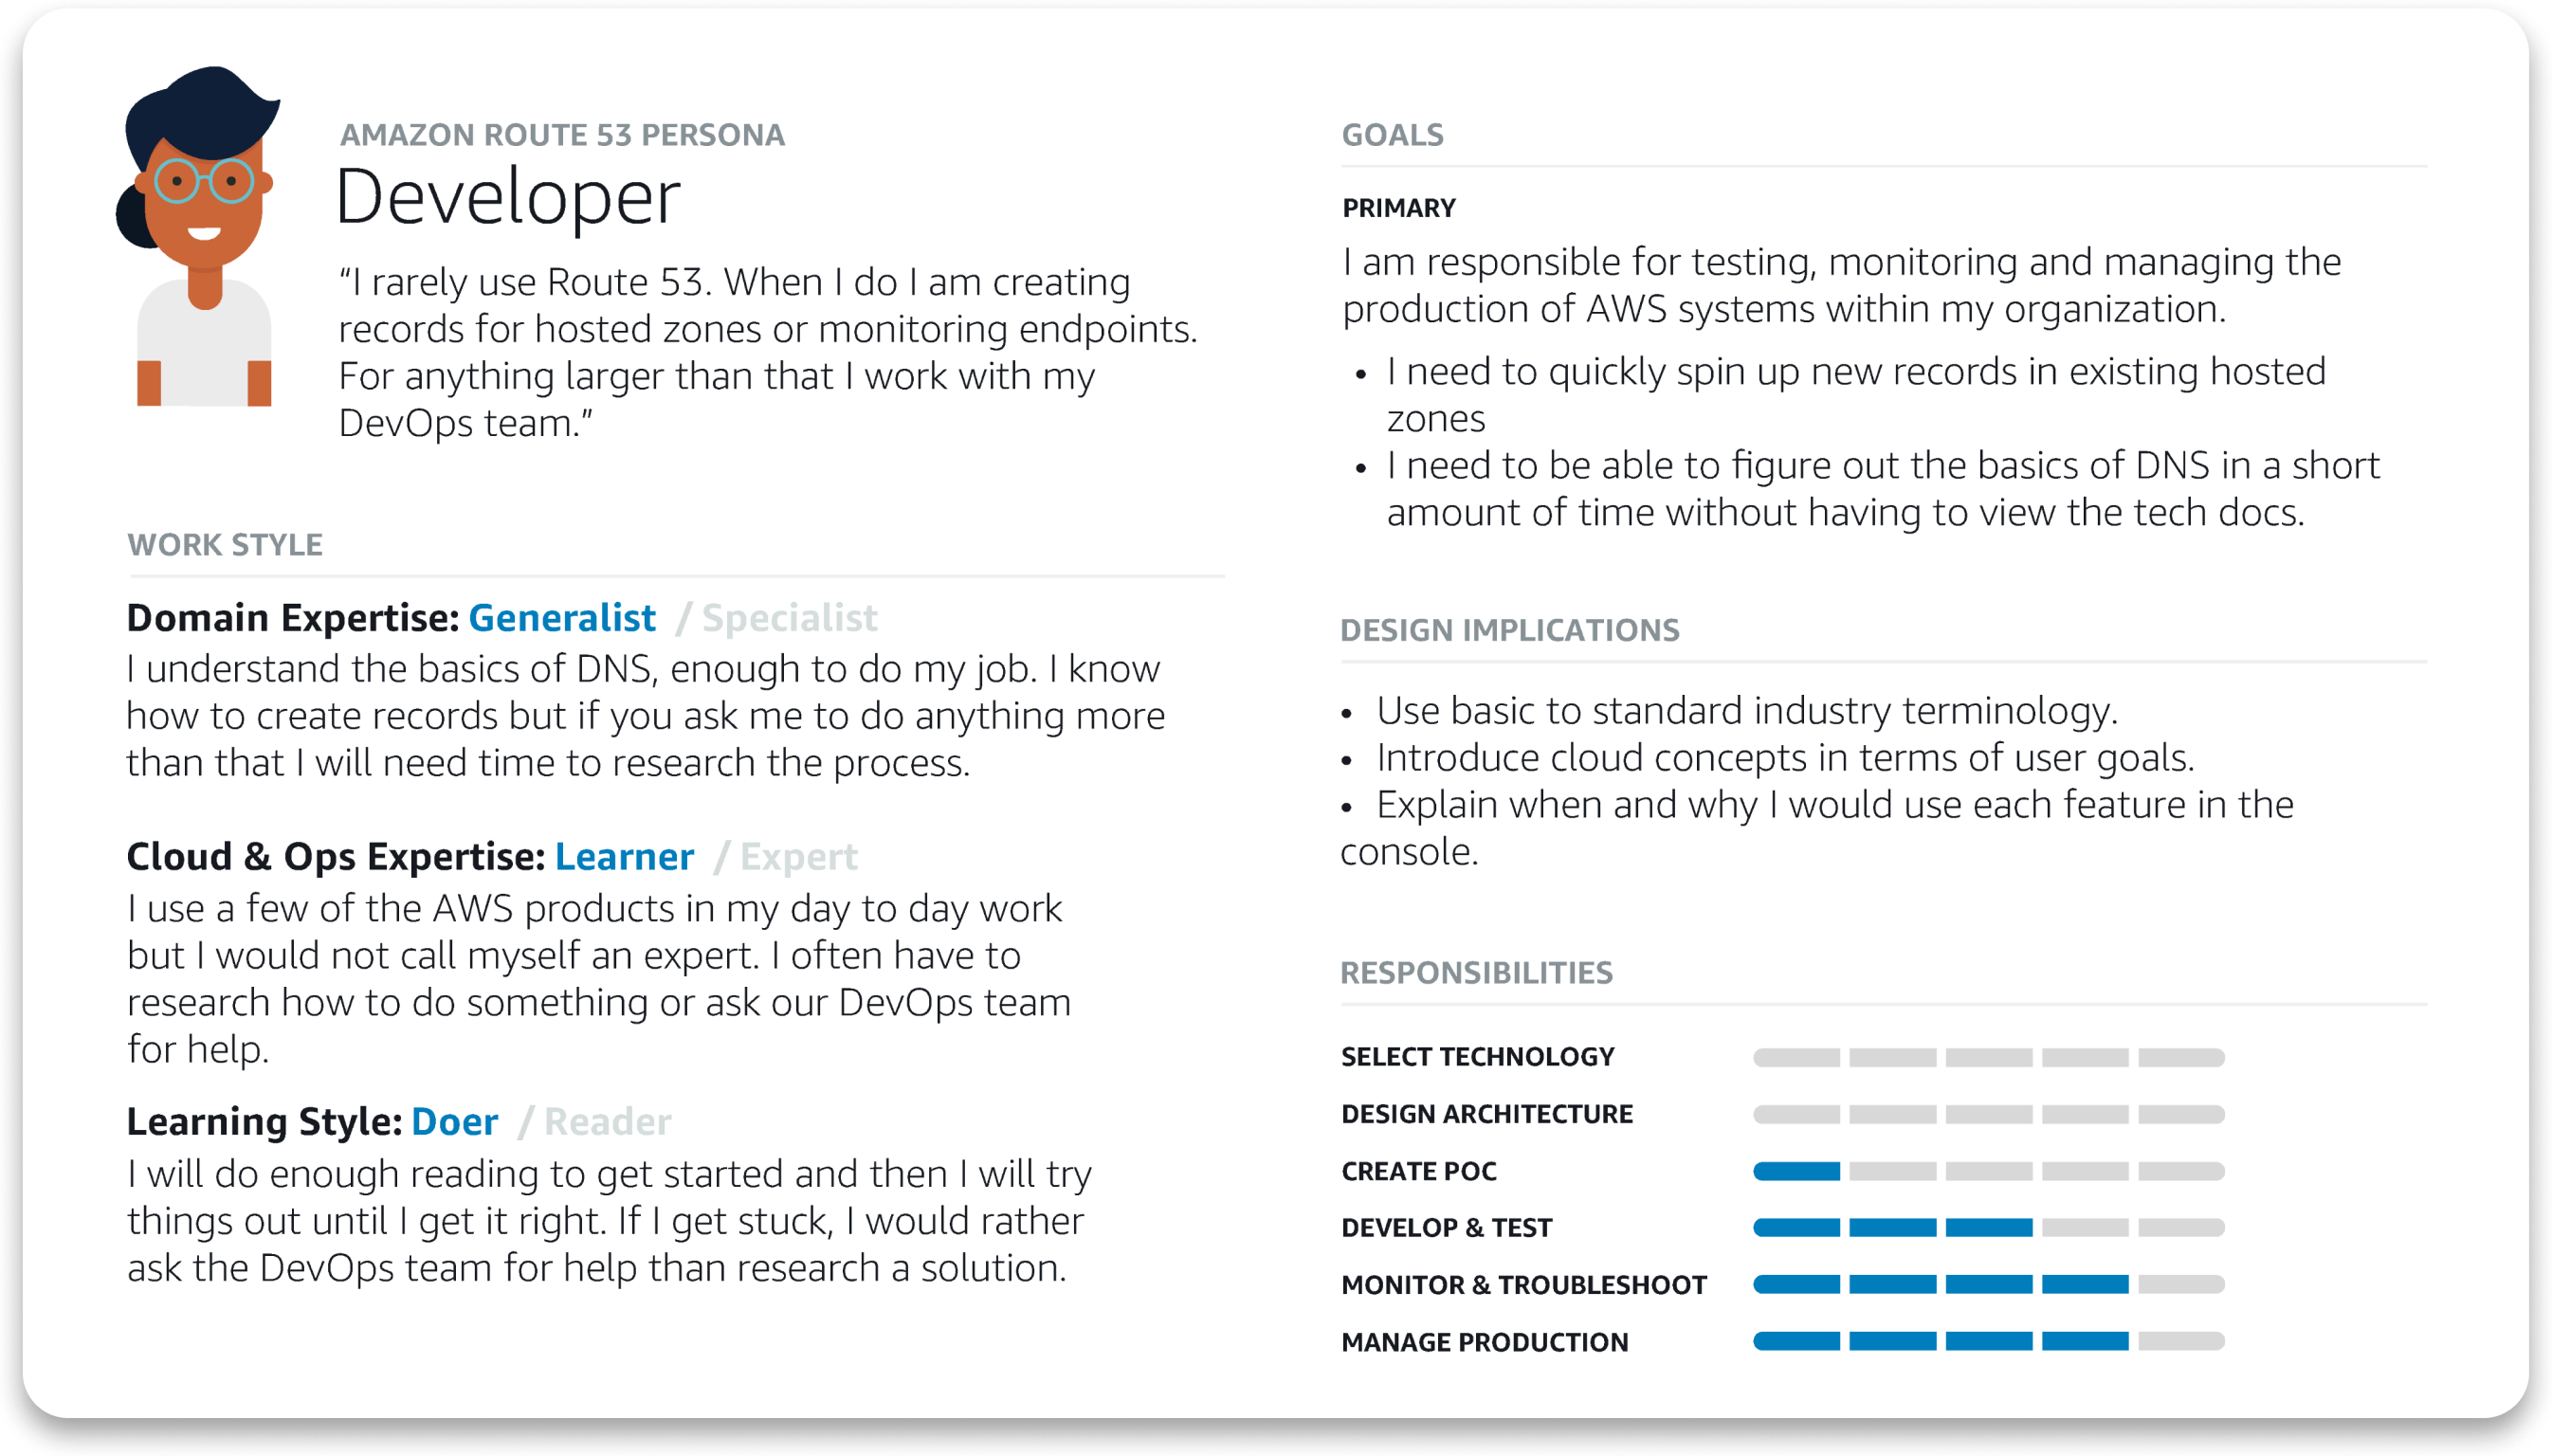The image size is (2552, 1456).
Task: Click the Develop & Test rating bar
Action: (1988, 1227)
